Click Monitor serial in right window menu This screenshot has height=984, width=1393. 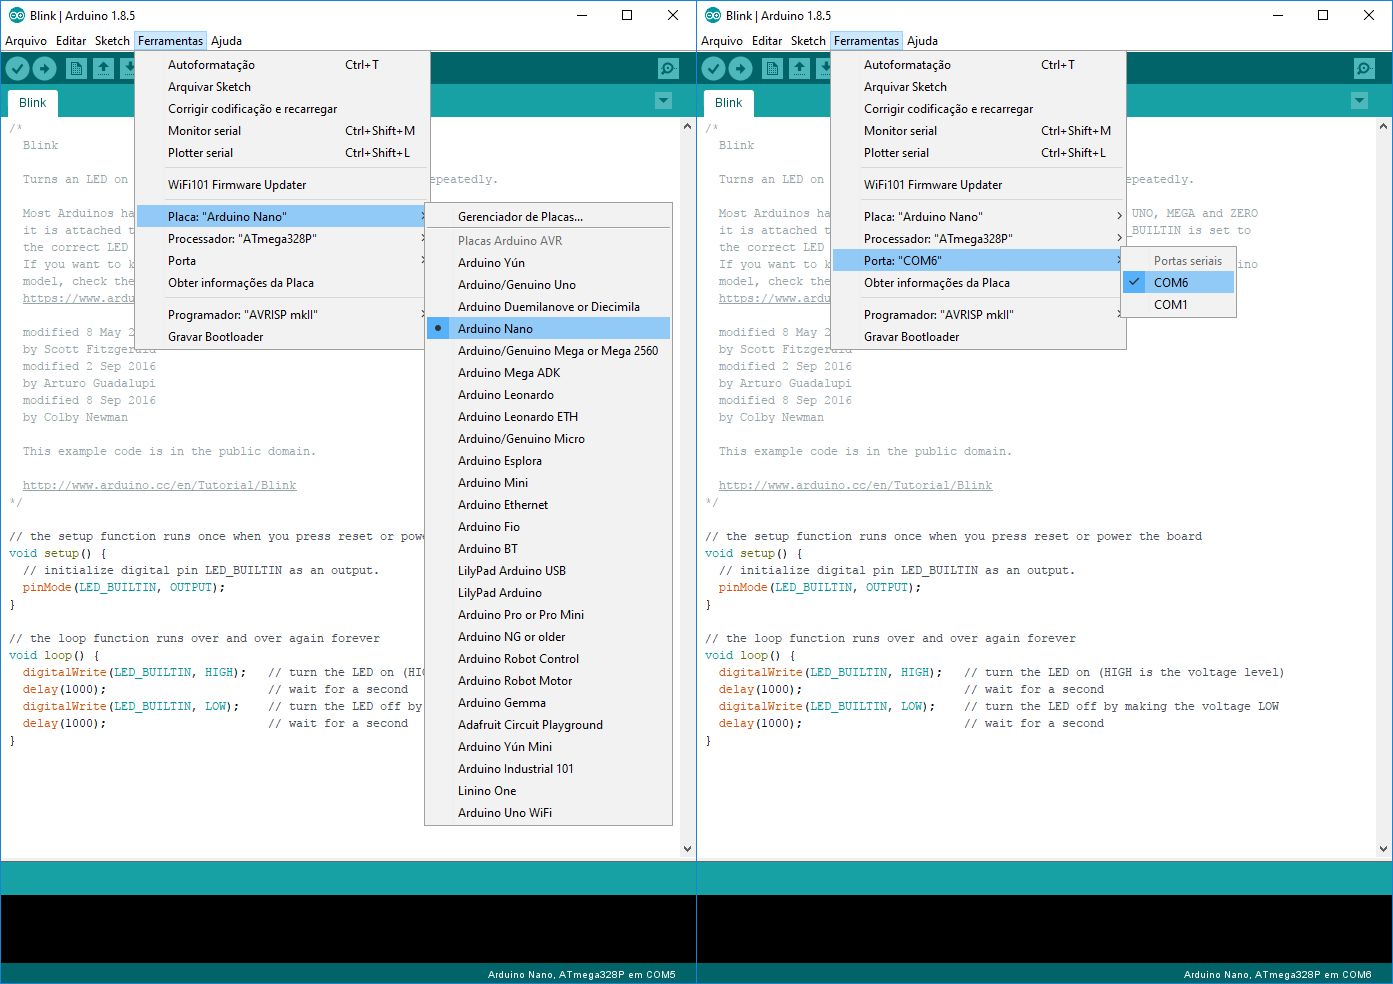coord(978,130)
